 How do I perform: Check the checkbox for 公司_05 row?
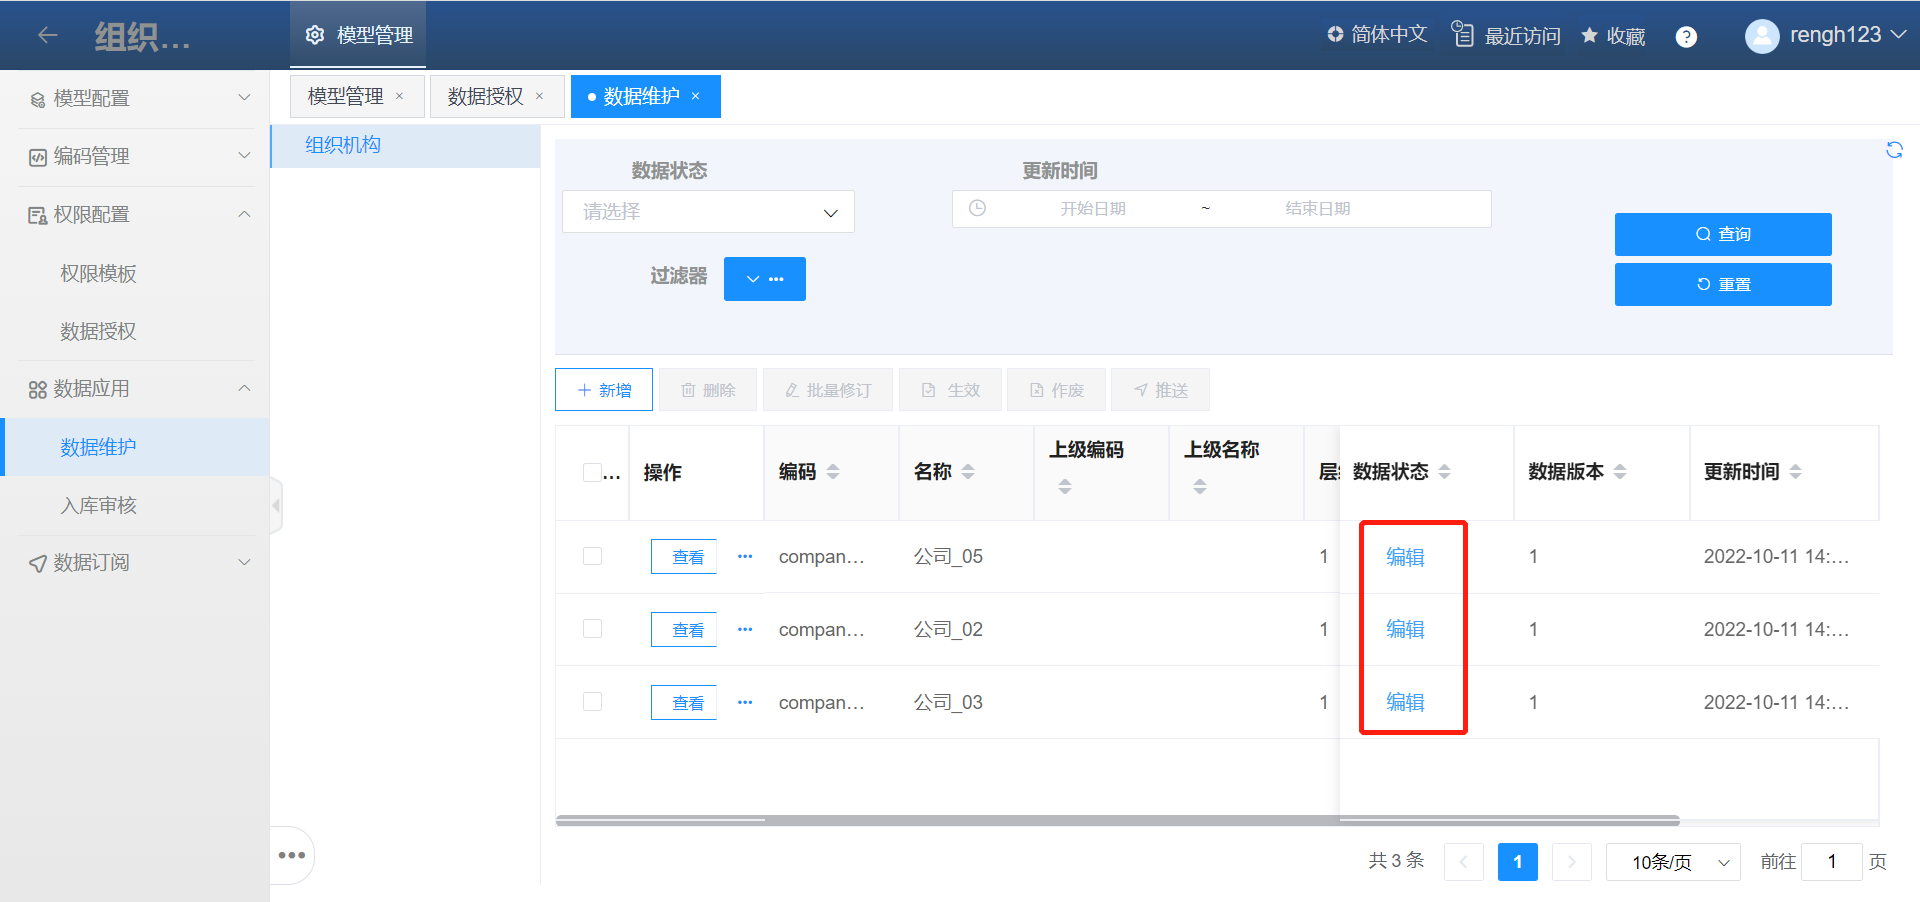[592, 556]
